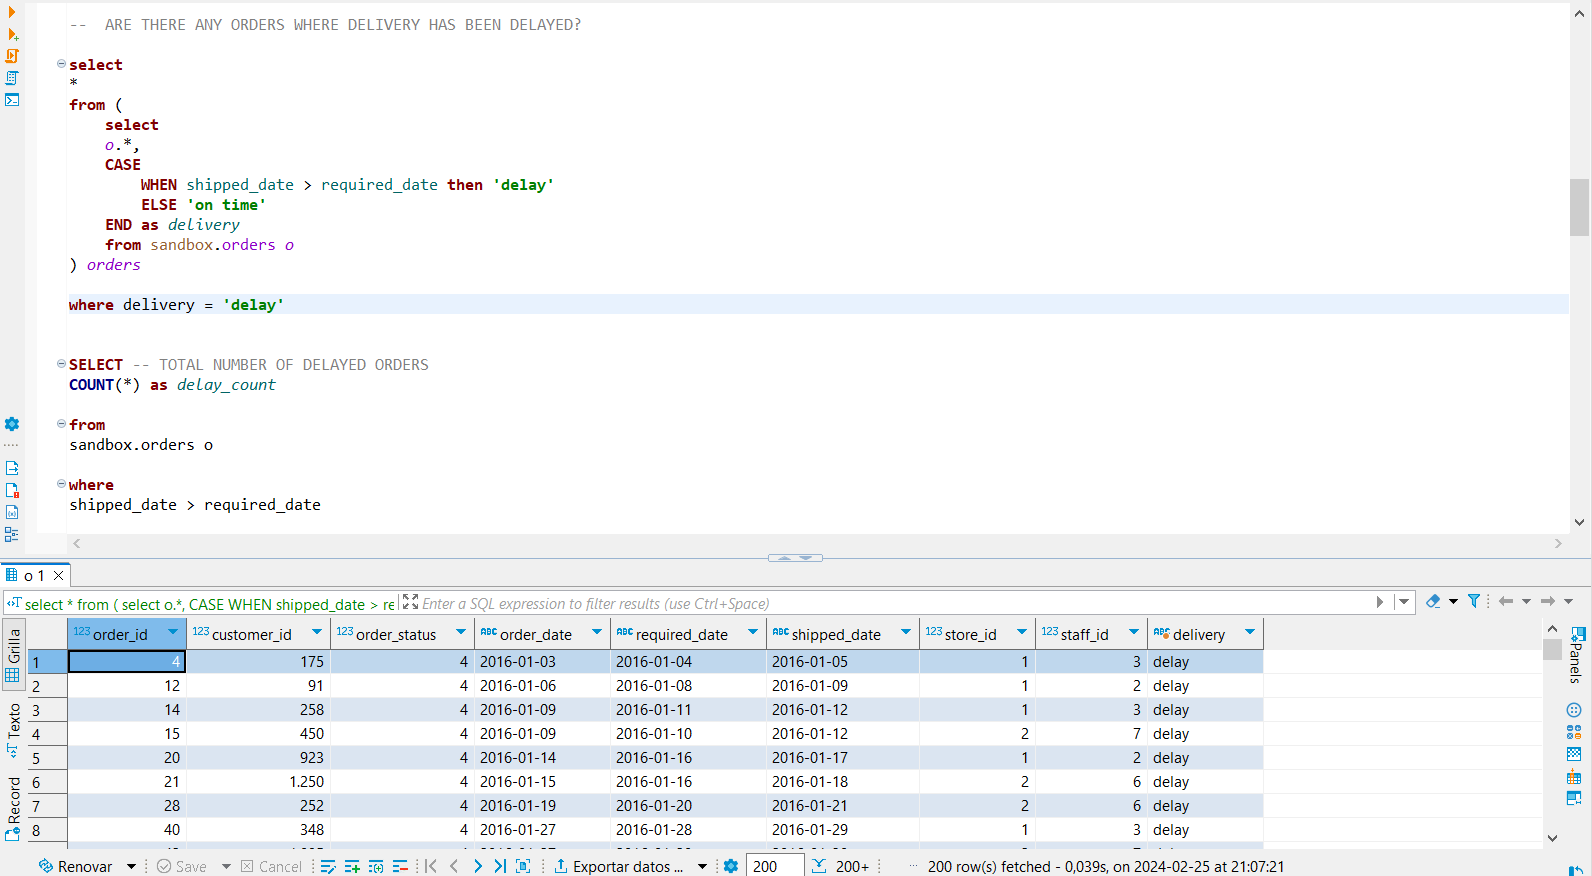Viewport: 1592px width, 876px height.
Task: Duplicate the current row icon
Action: pos(376,866)
